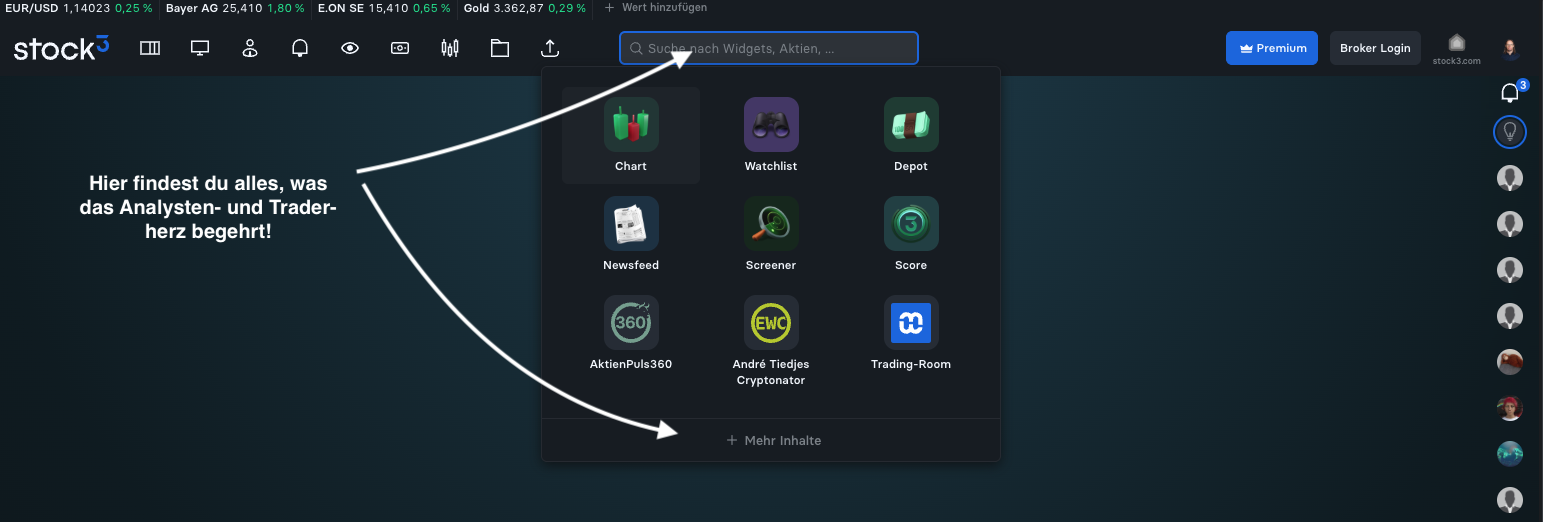Viewport: 1543px width, 522px height.
Task: Click the Gold ticker quote
Action: coord(527,8)
